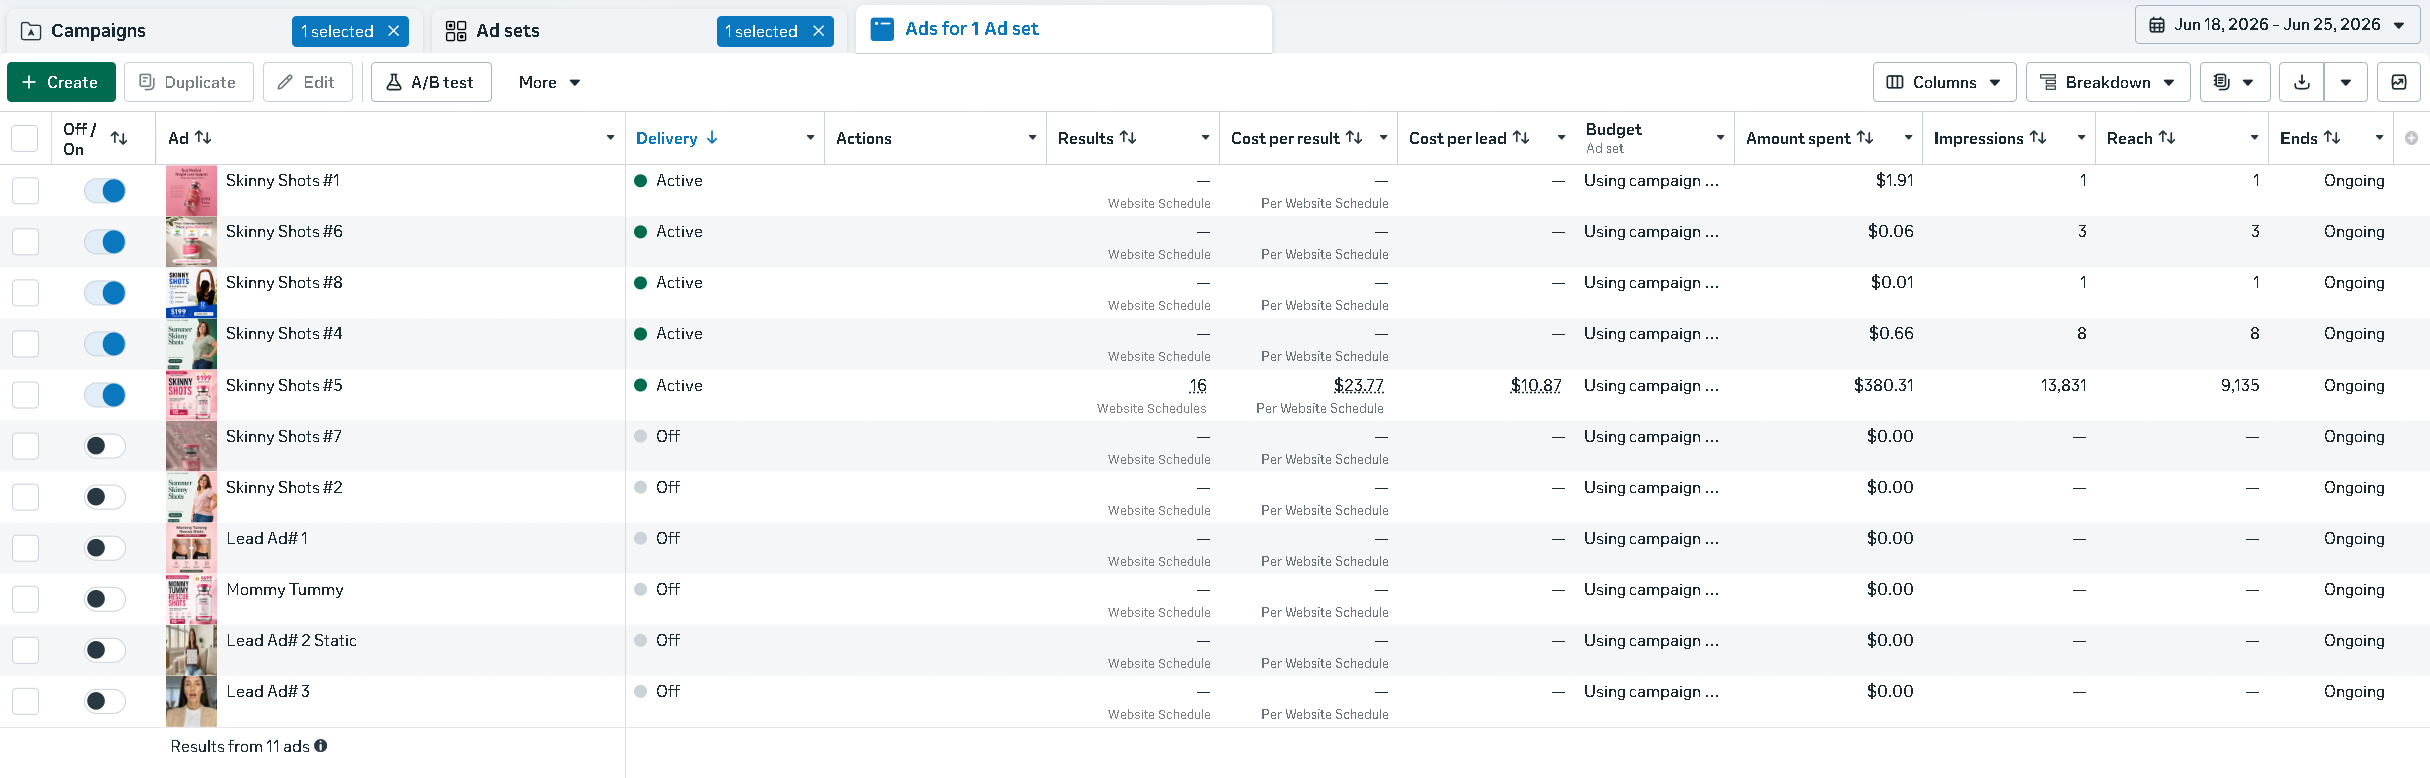Switch to the Campaigns tab

(98, 31)
